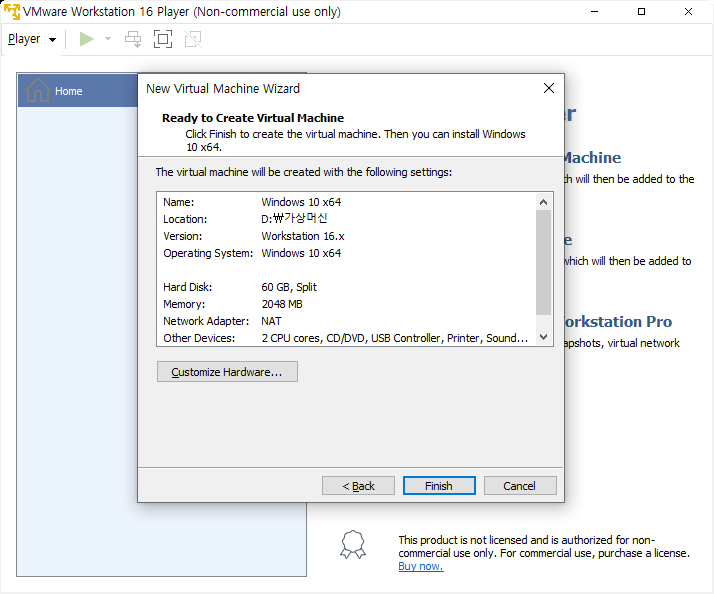
Task: Click the Home house icon
Action: pos(37,90)
